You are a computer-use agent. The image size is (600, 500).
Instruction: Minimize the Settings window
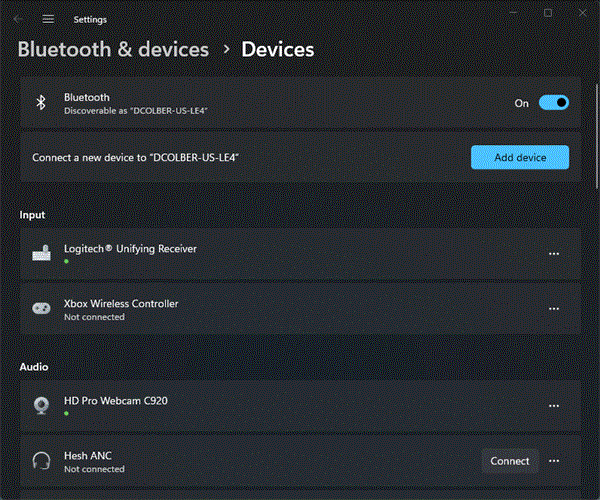click(514, 13)
